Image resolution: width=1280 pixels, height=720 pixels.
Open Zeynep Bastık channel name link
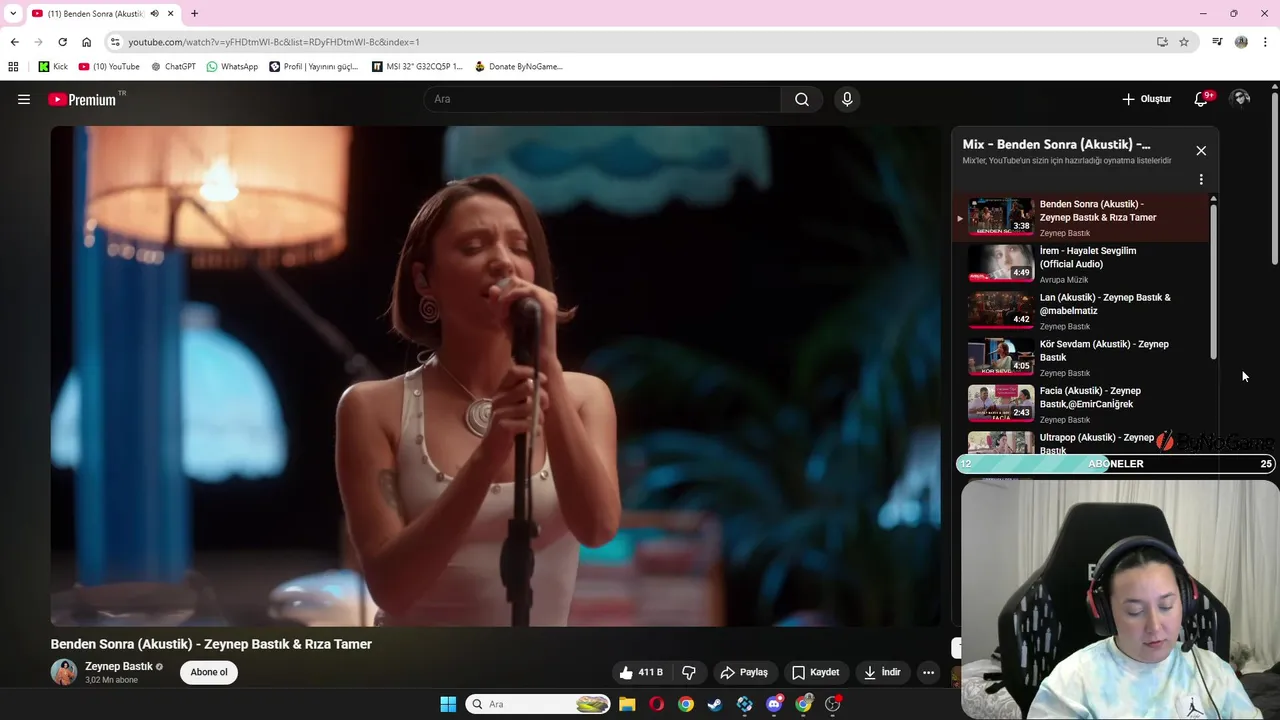pos(119,667)
